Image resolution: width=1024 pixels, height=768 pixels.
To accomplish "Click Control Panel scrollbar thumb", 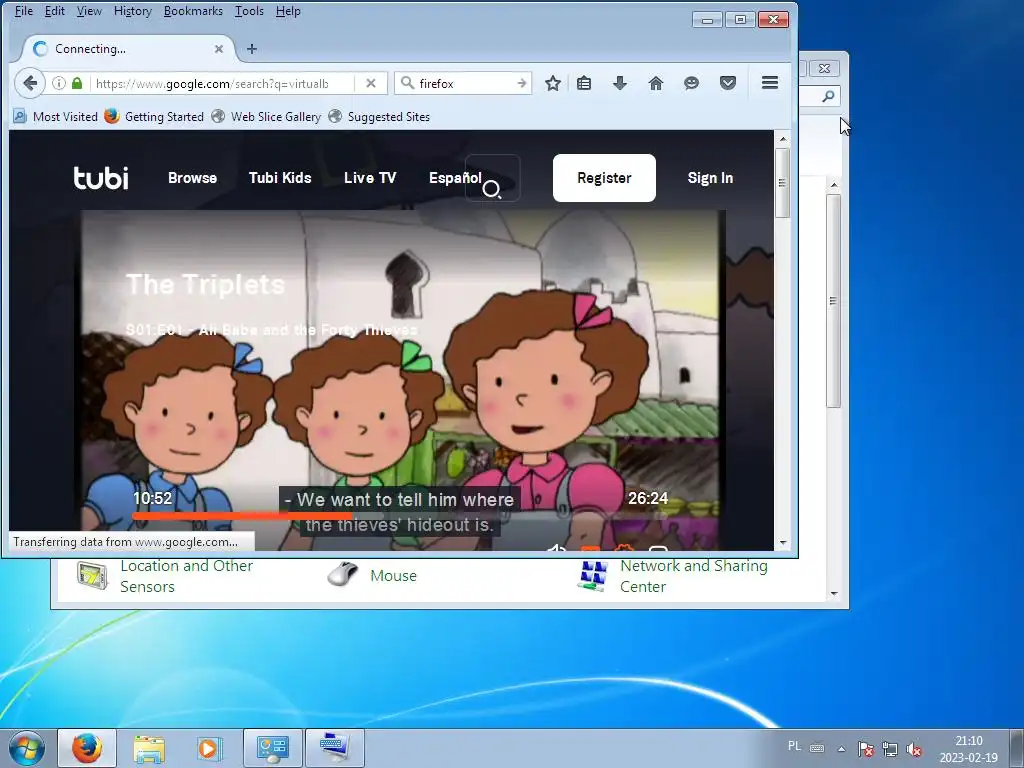I will pos(833,300).
